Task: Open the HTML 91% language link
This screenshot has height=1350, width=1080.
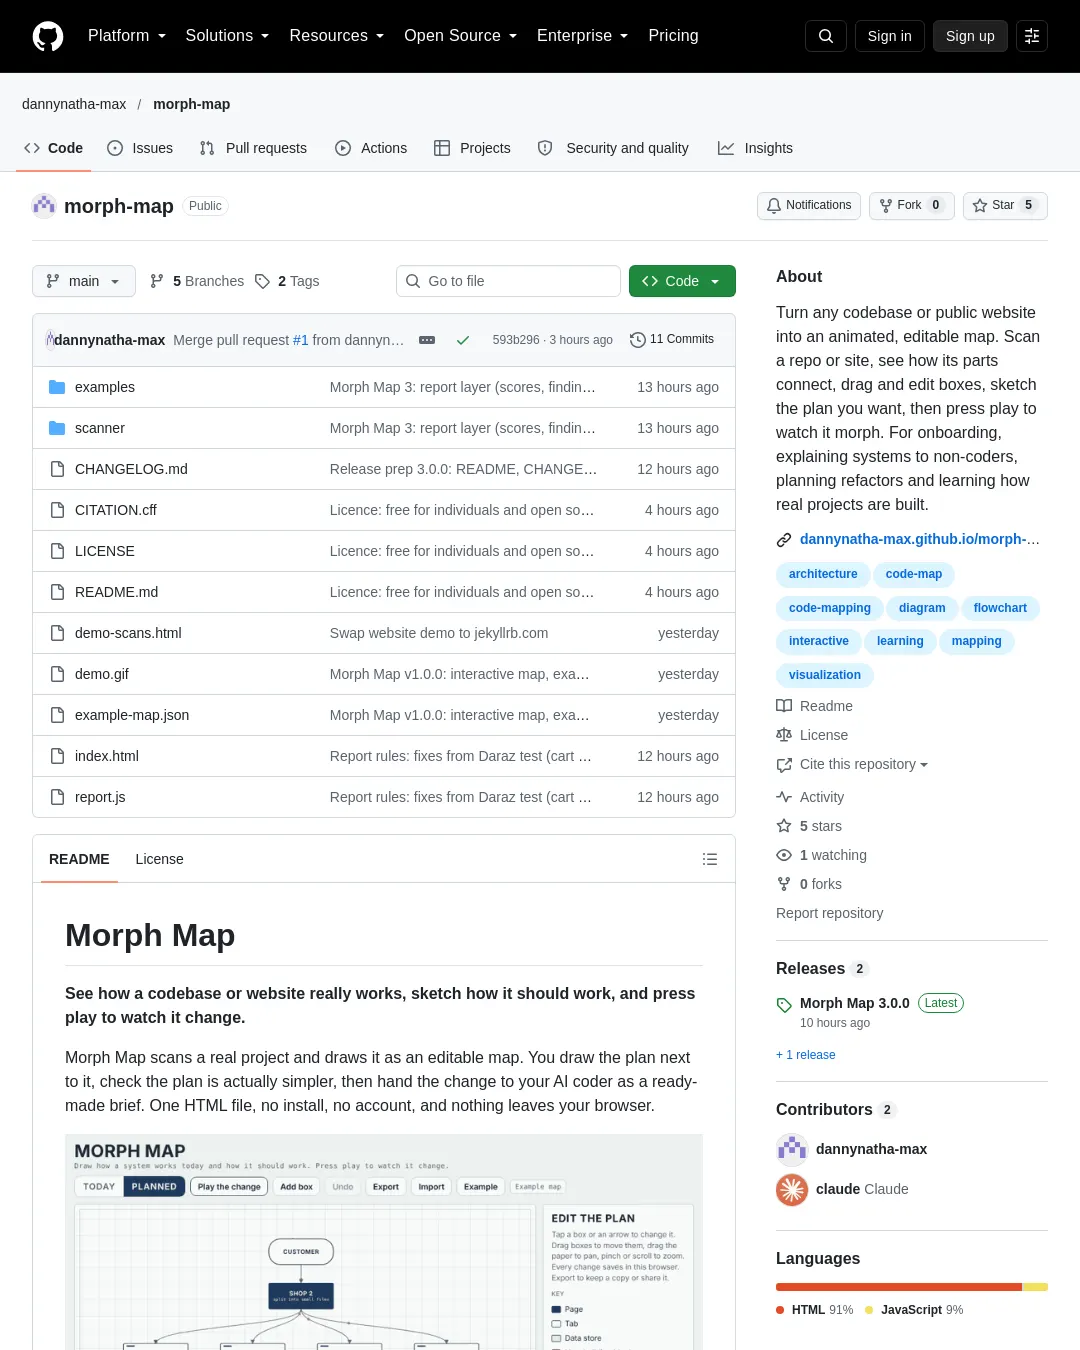Action: tap(815, 1310)
